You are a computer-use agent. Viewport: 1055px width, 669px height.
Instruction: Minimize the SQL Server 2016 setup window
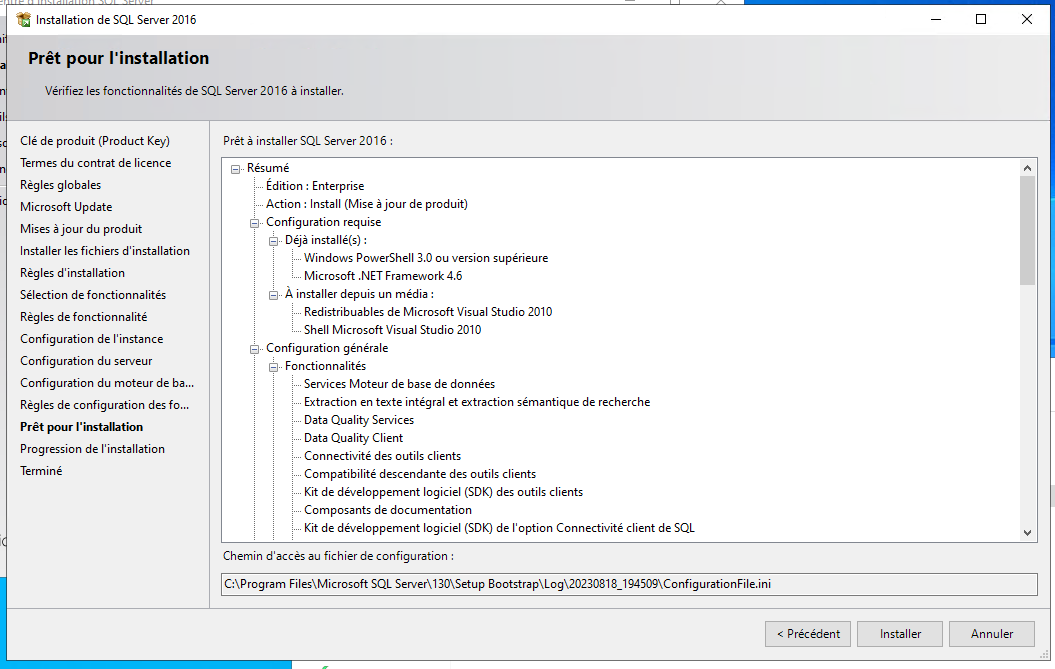pos(936,20)
